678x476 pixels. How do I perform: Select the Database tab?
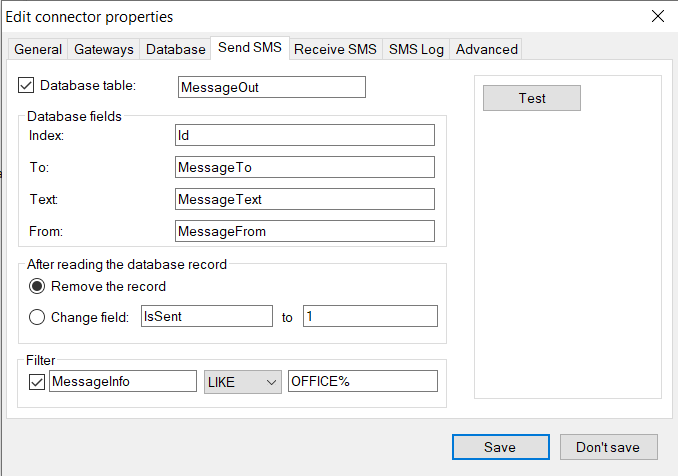[x=176, y=49]
